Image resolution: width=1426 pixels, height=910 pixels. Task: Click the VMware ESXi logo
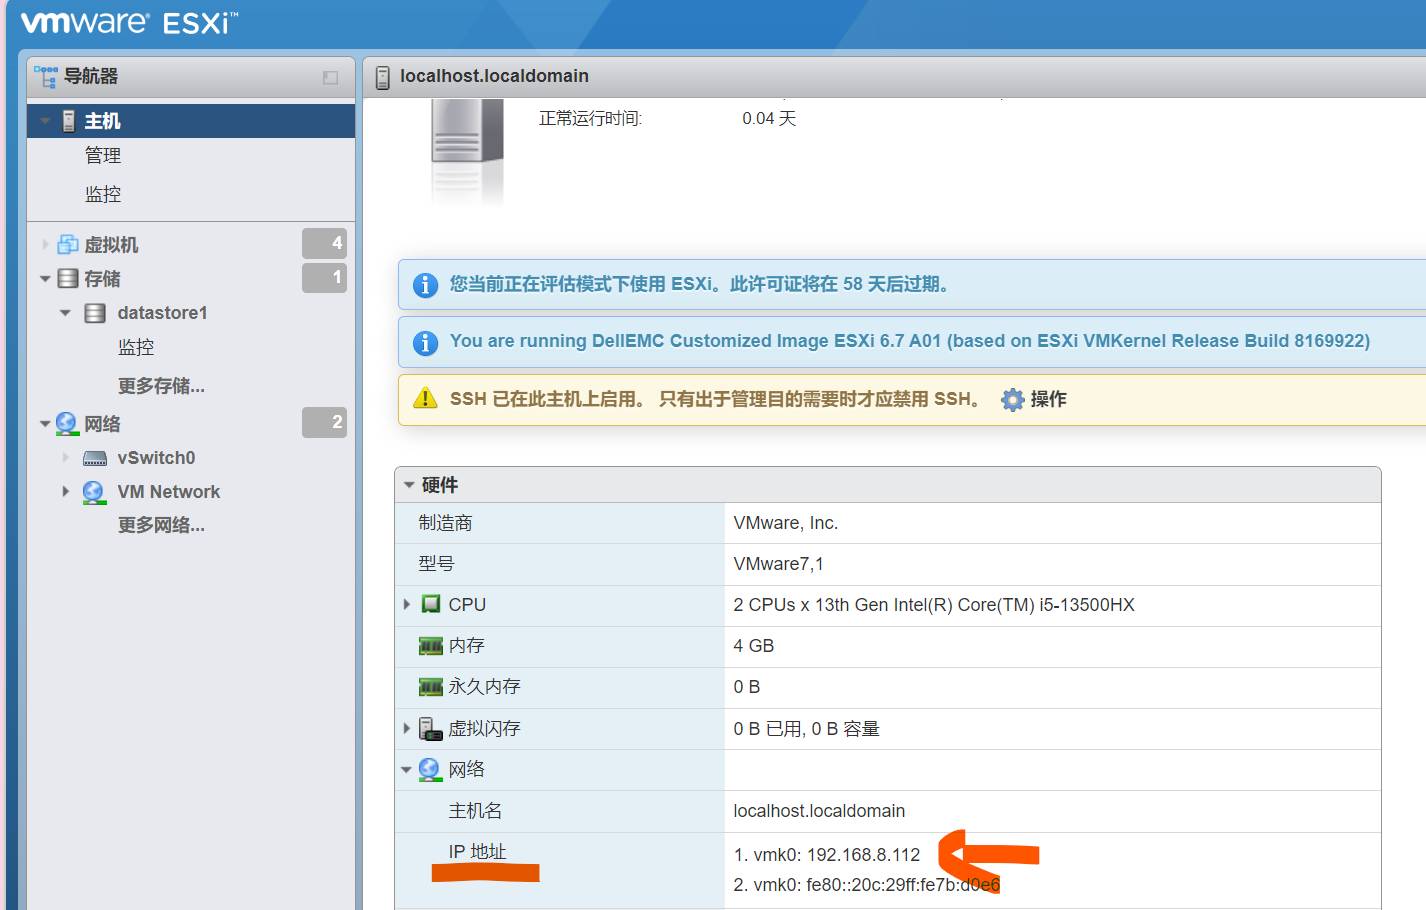coord(130,22)
